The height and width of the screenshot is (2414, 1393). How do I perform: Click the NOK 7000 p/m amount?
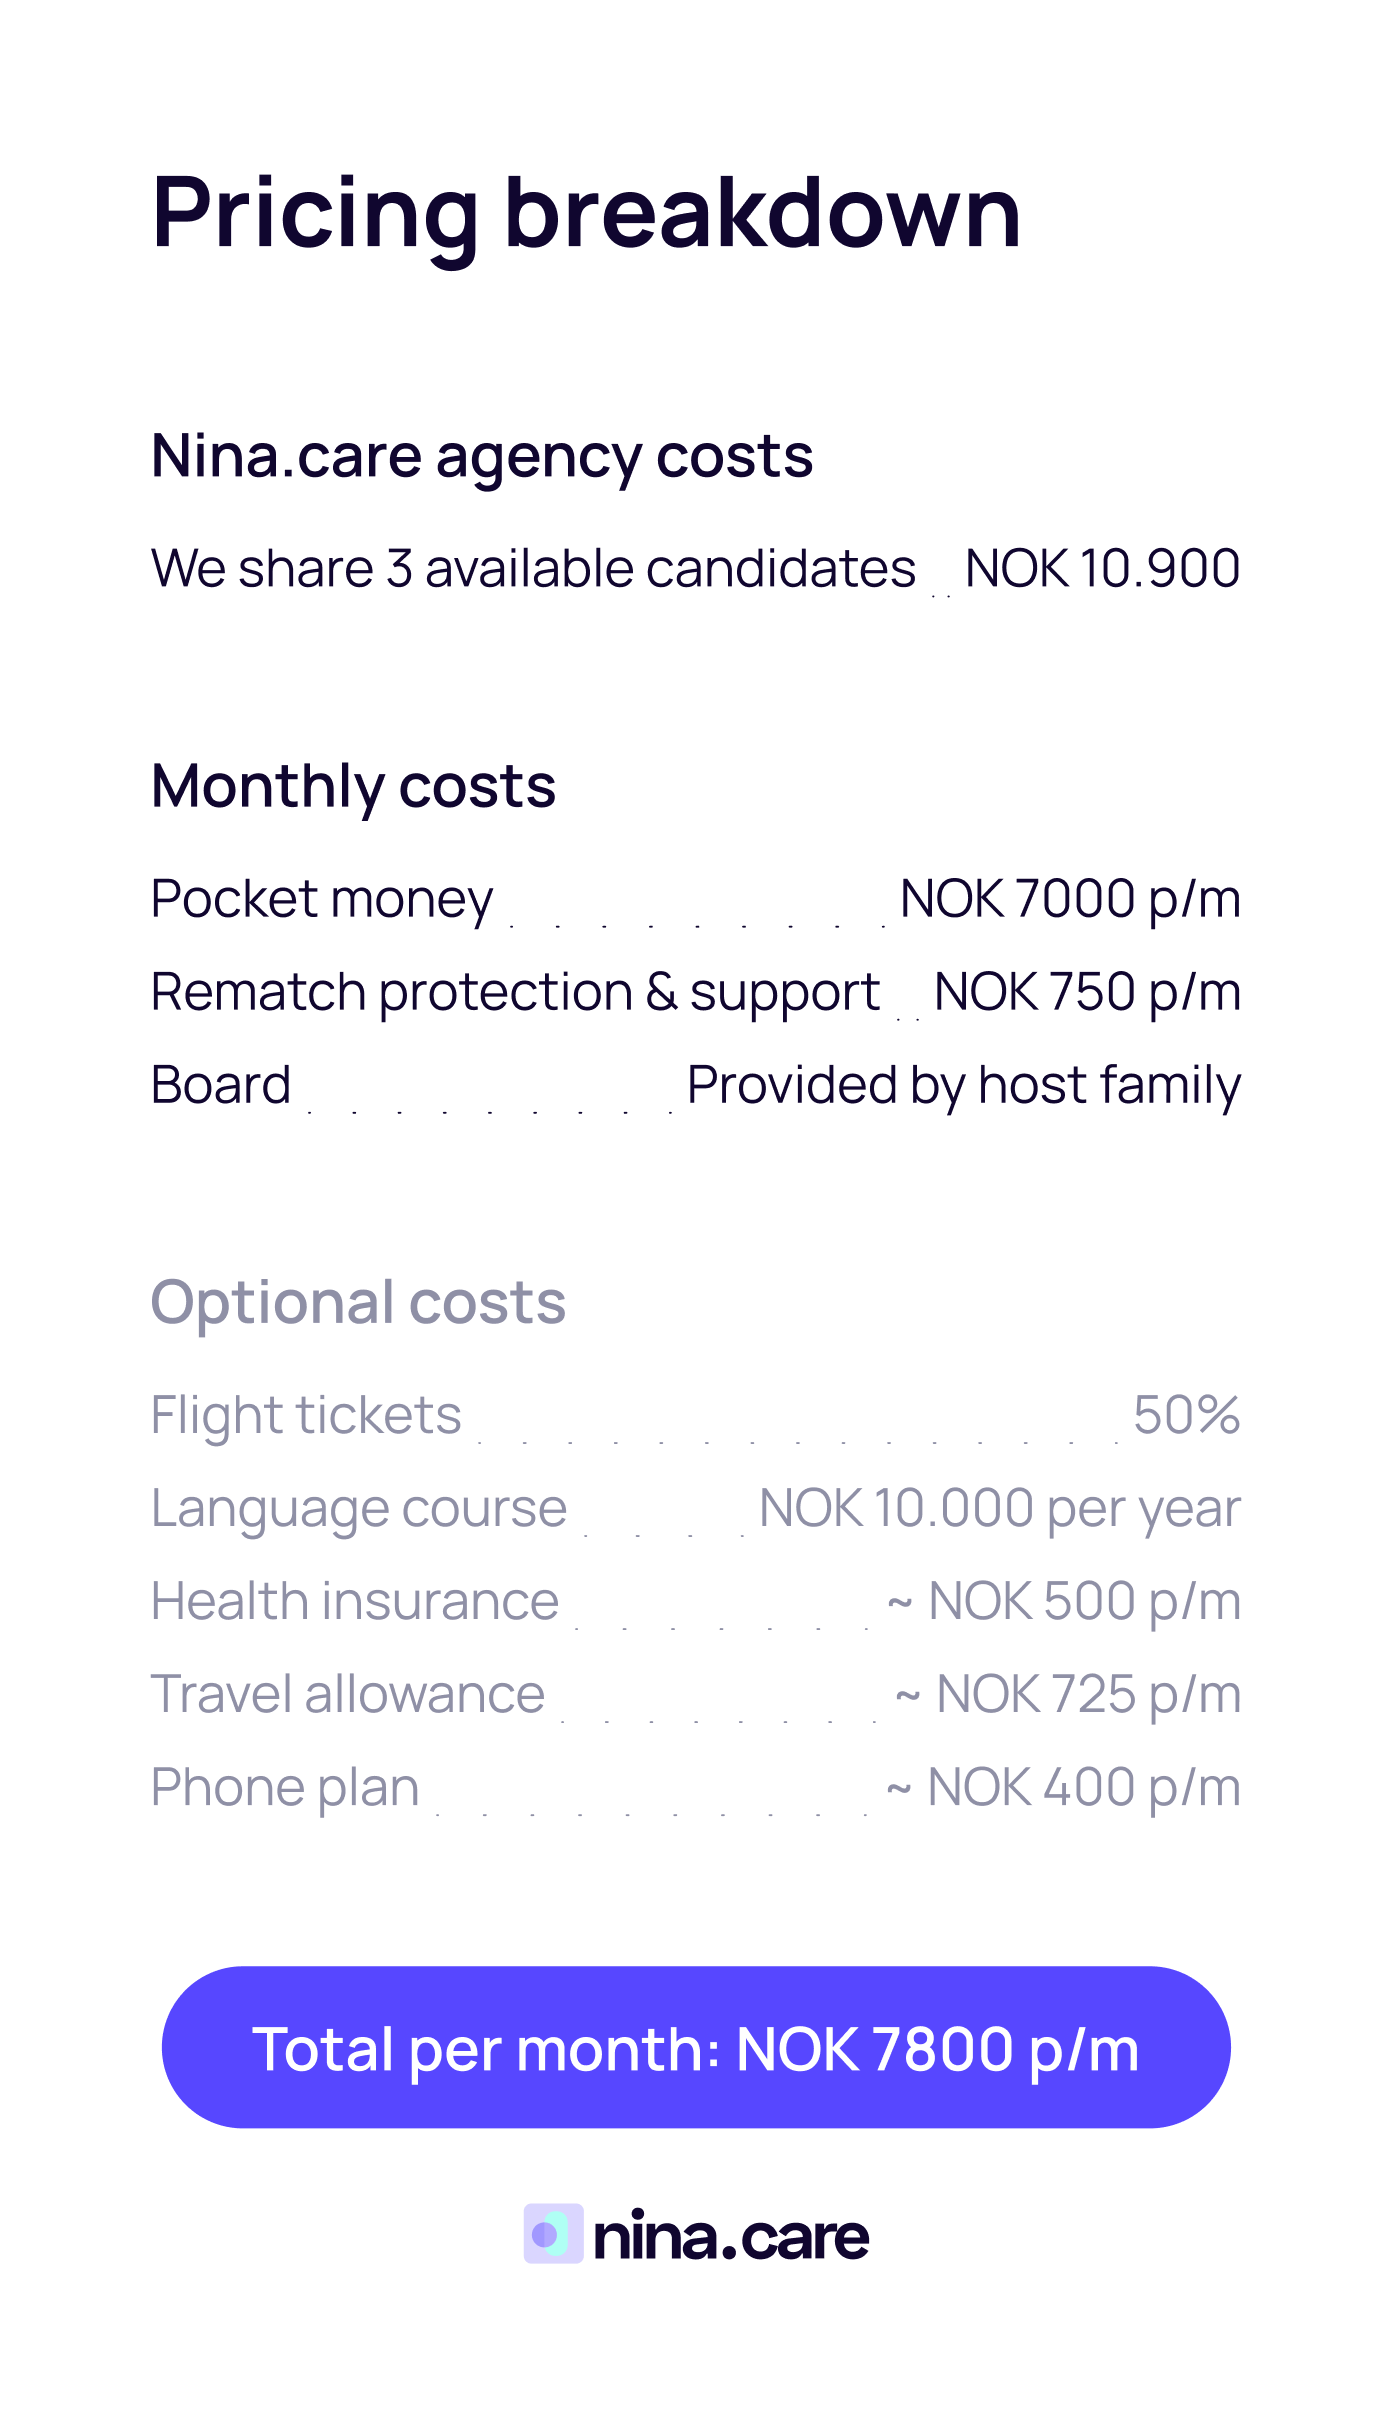point(1070,899)
